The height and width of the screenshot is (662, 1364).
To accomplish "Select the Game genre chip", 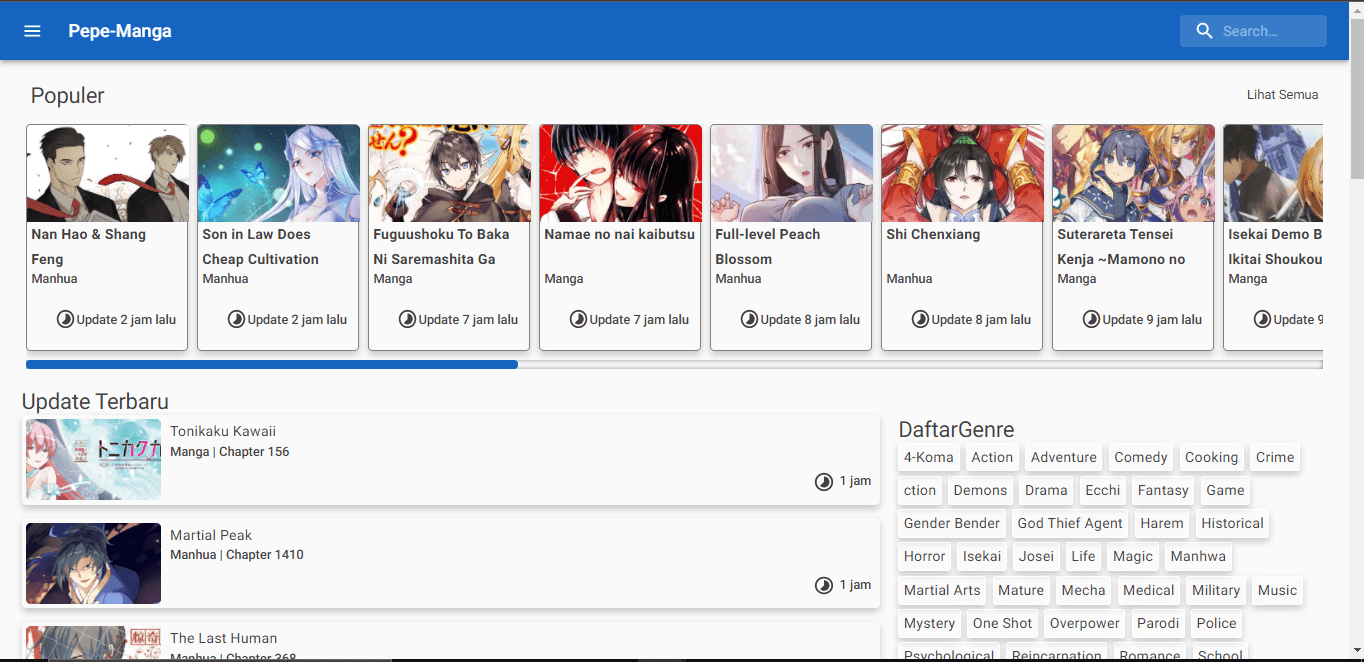I will click(x=1225, y=490).
